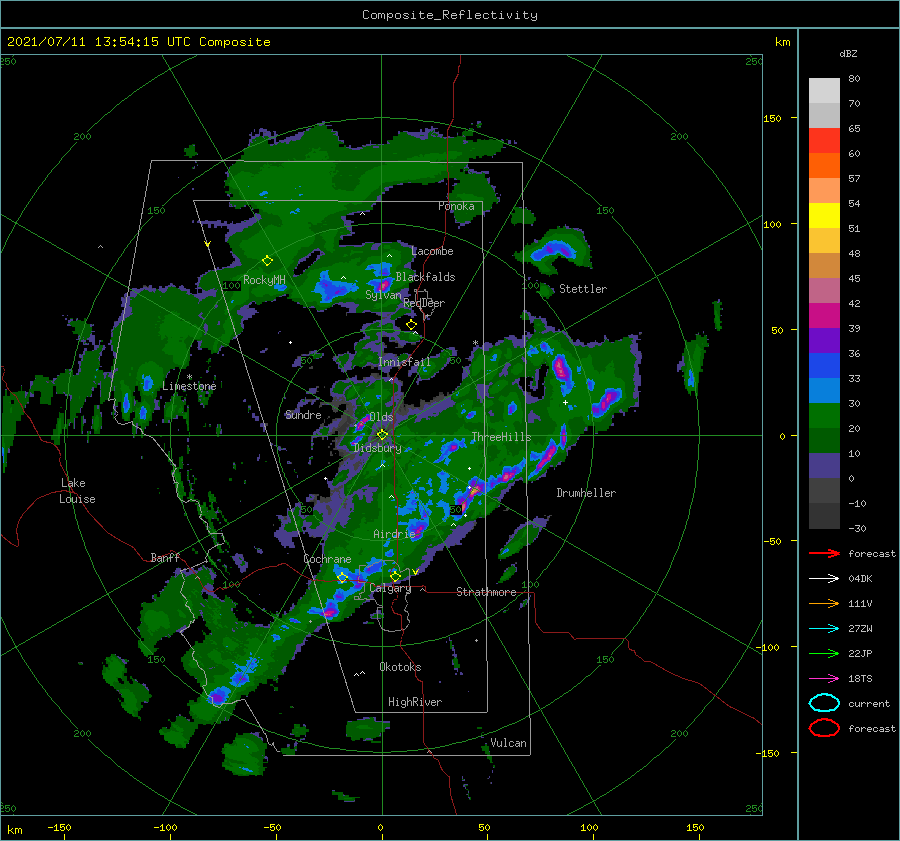Click the Limestone label on map
This screenshot has height=841, width=900.
[189, 386]
